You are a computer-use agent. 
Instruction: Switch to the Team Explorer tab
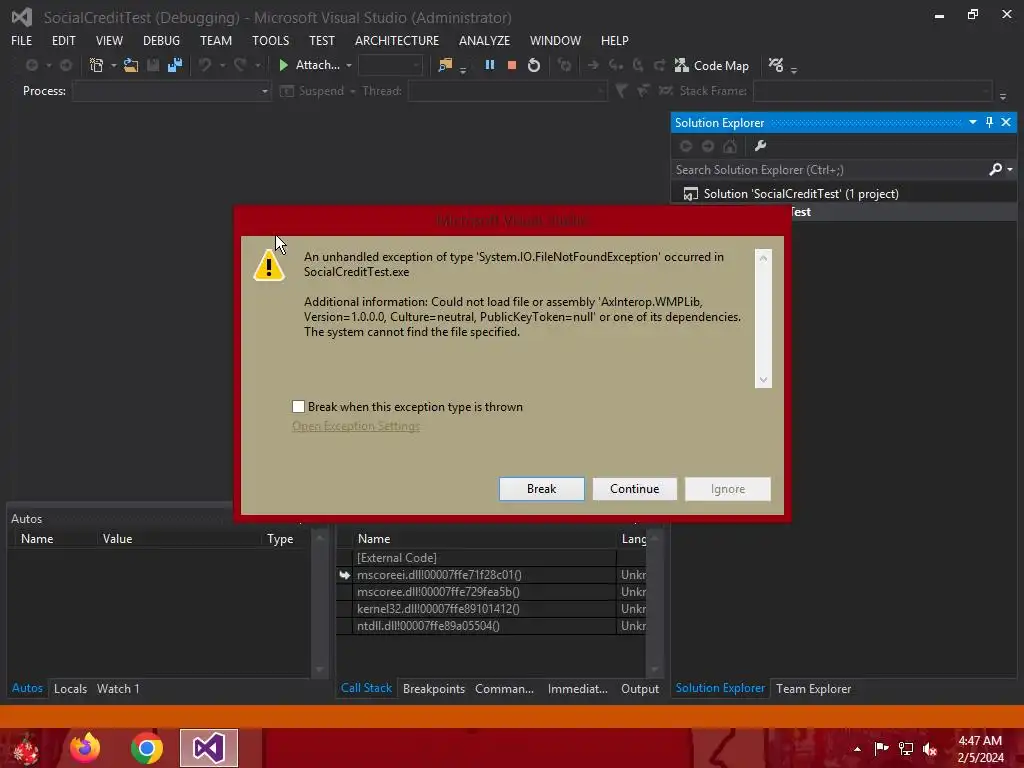[x=814, y=688]
